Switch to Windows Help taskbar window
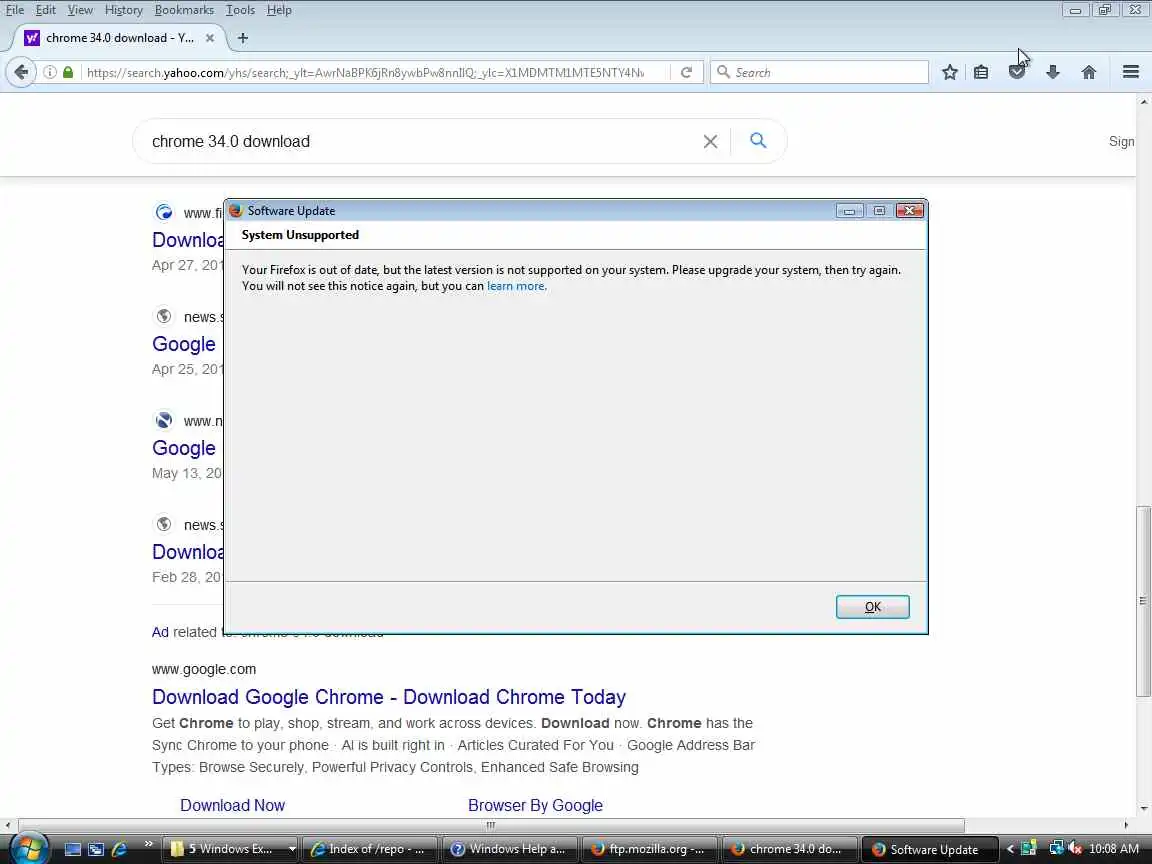The image size is (1152, 864). point(510,849)
